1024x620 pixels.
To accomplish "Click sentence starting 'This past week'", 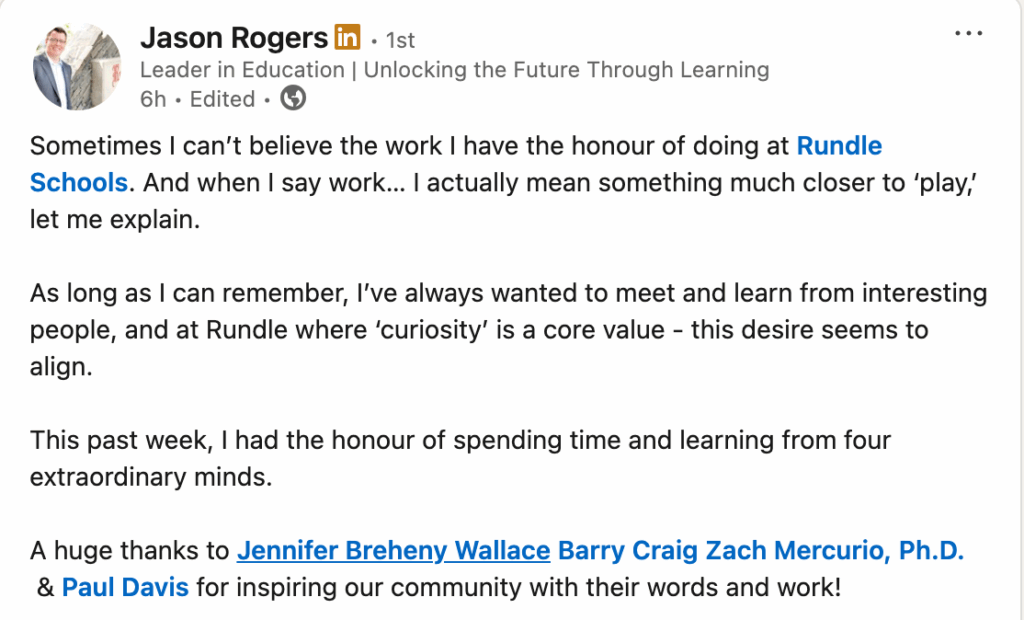I will pyautogui.click(x=460, y=440).
